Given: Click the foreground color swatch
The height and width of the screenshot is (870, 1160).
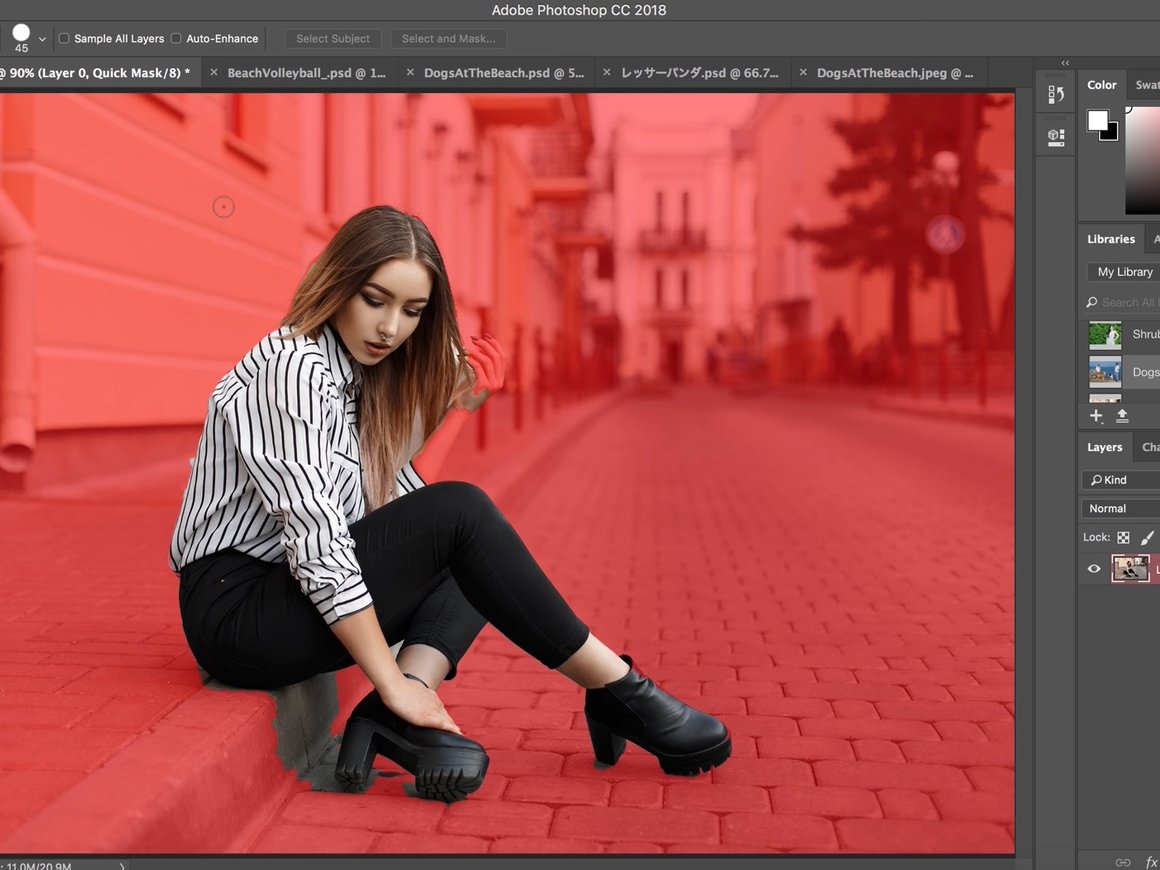Looking at the screenshot, I should [x=1097, y=120].
